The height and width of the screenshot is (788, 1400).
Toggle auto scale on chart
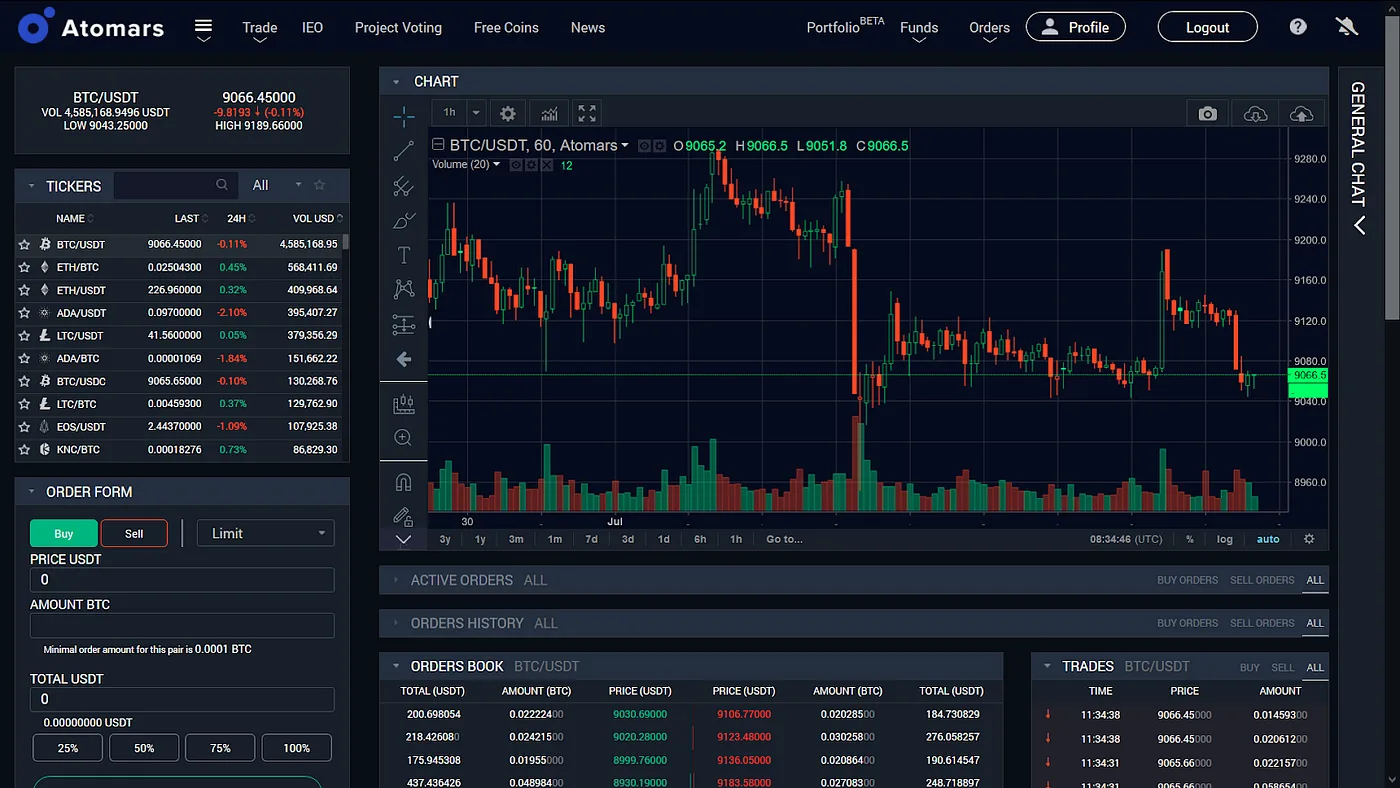click(1268, 539)
